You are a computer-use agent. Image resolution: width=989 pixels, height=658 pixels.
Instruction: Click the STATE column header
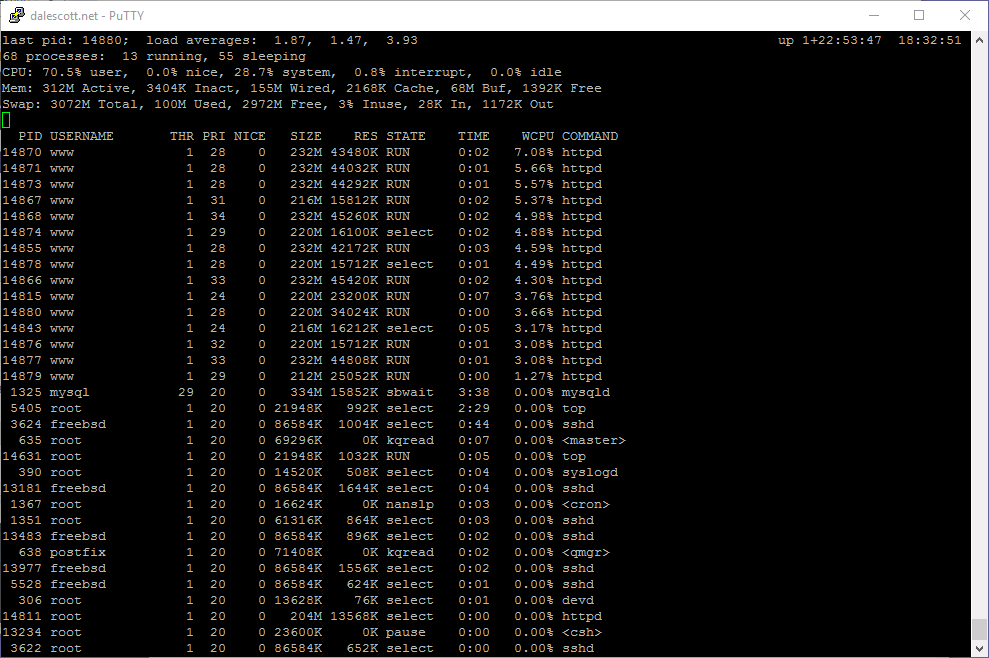click(406, 136)
